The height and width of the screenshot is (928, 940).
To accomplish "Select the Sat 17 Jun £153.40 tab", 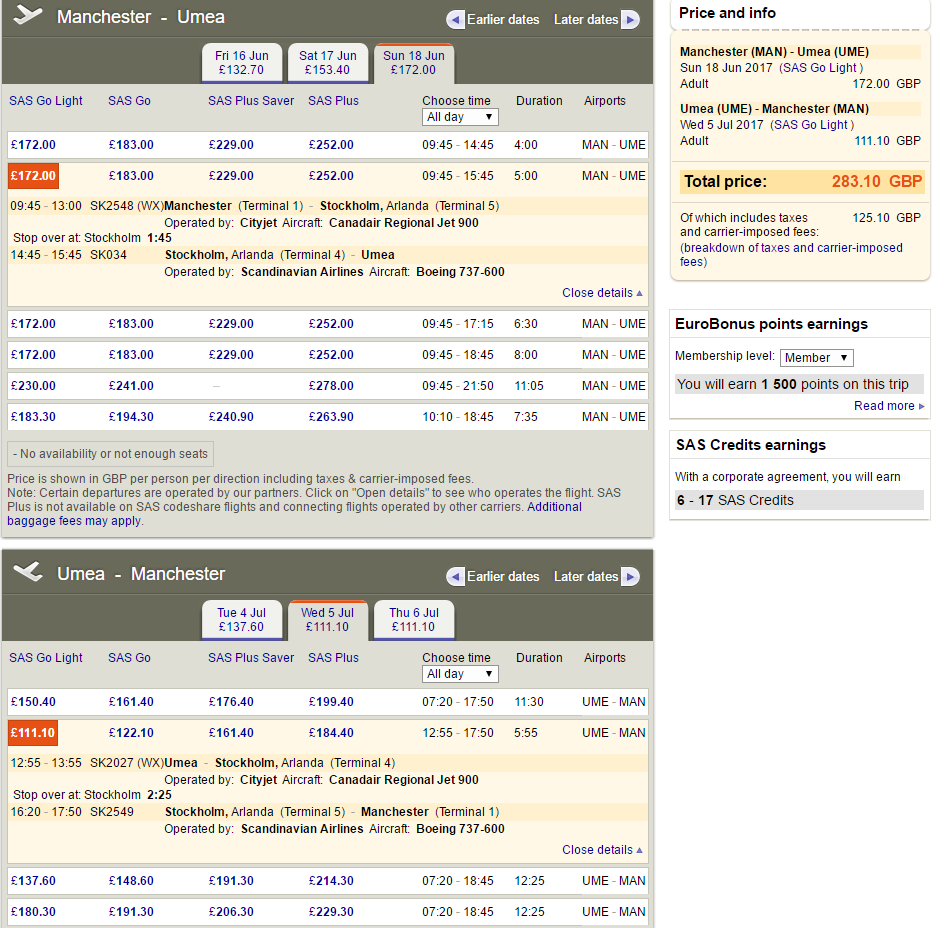I will click(x=328, y=63).
